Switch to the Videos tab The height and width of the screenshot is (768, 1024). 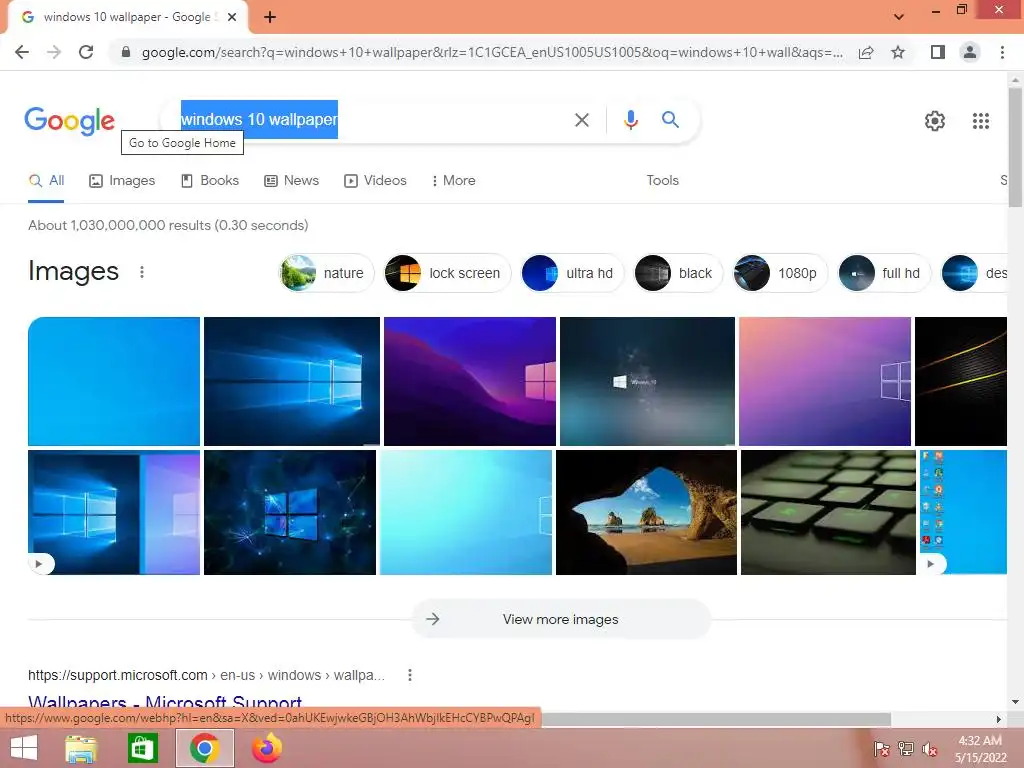[x=375, y=181]
